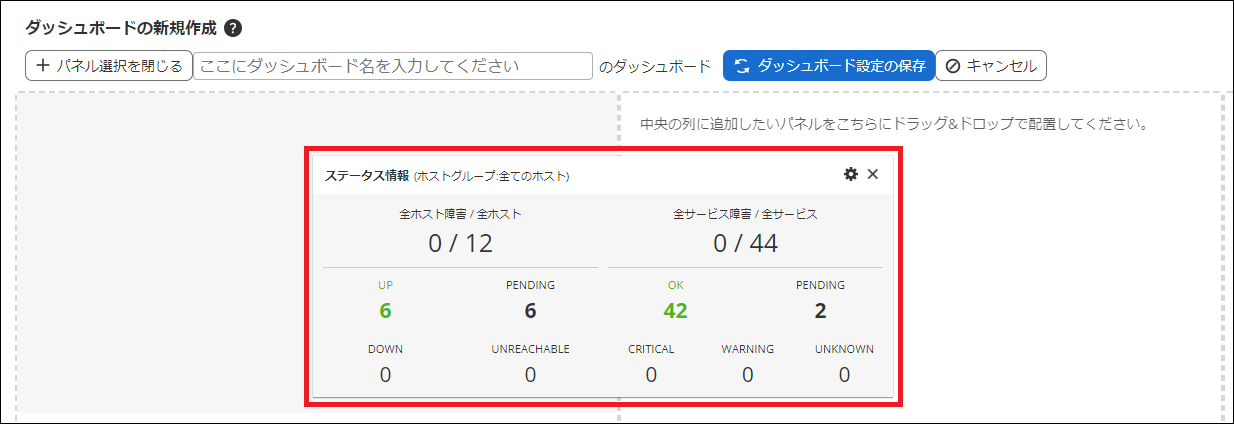Viewport: 1234px width, 424px height.
Task: Open the WARNING services count
Action: (747, 375)
